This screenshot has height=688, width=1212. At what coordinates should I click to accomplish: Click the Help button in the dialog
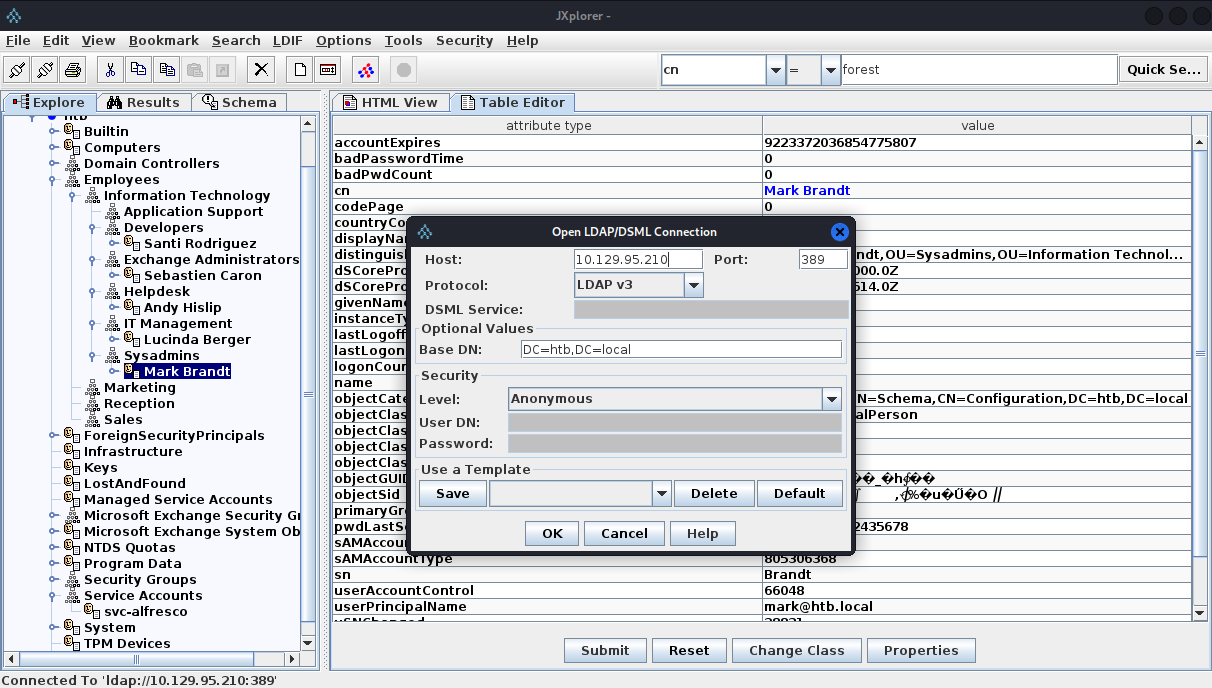click(703, 534)
